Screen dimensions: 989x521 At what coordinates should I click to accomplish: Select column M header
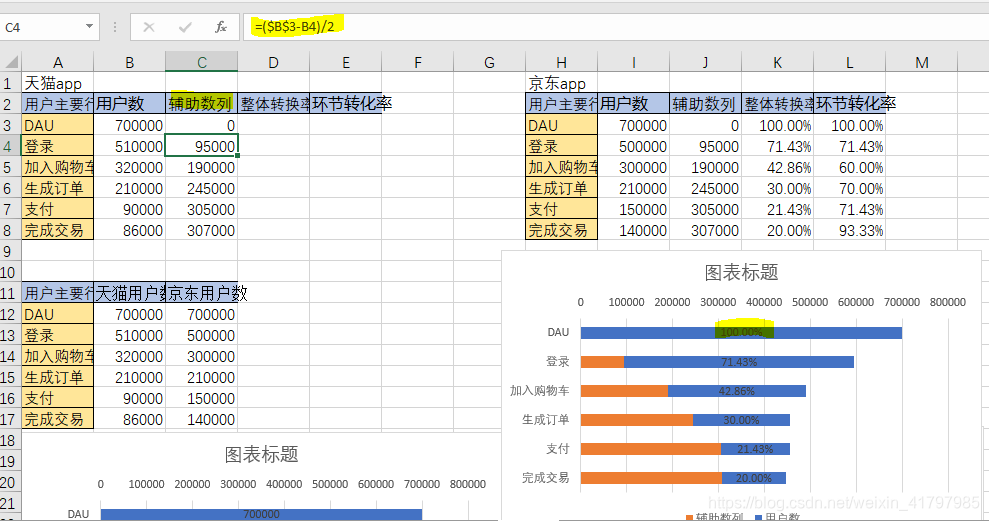pyautogui.click(x=922, y=62)
